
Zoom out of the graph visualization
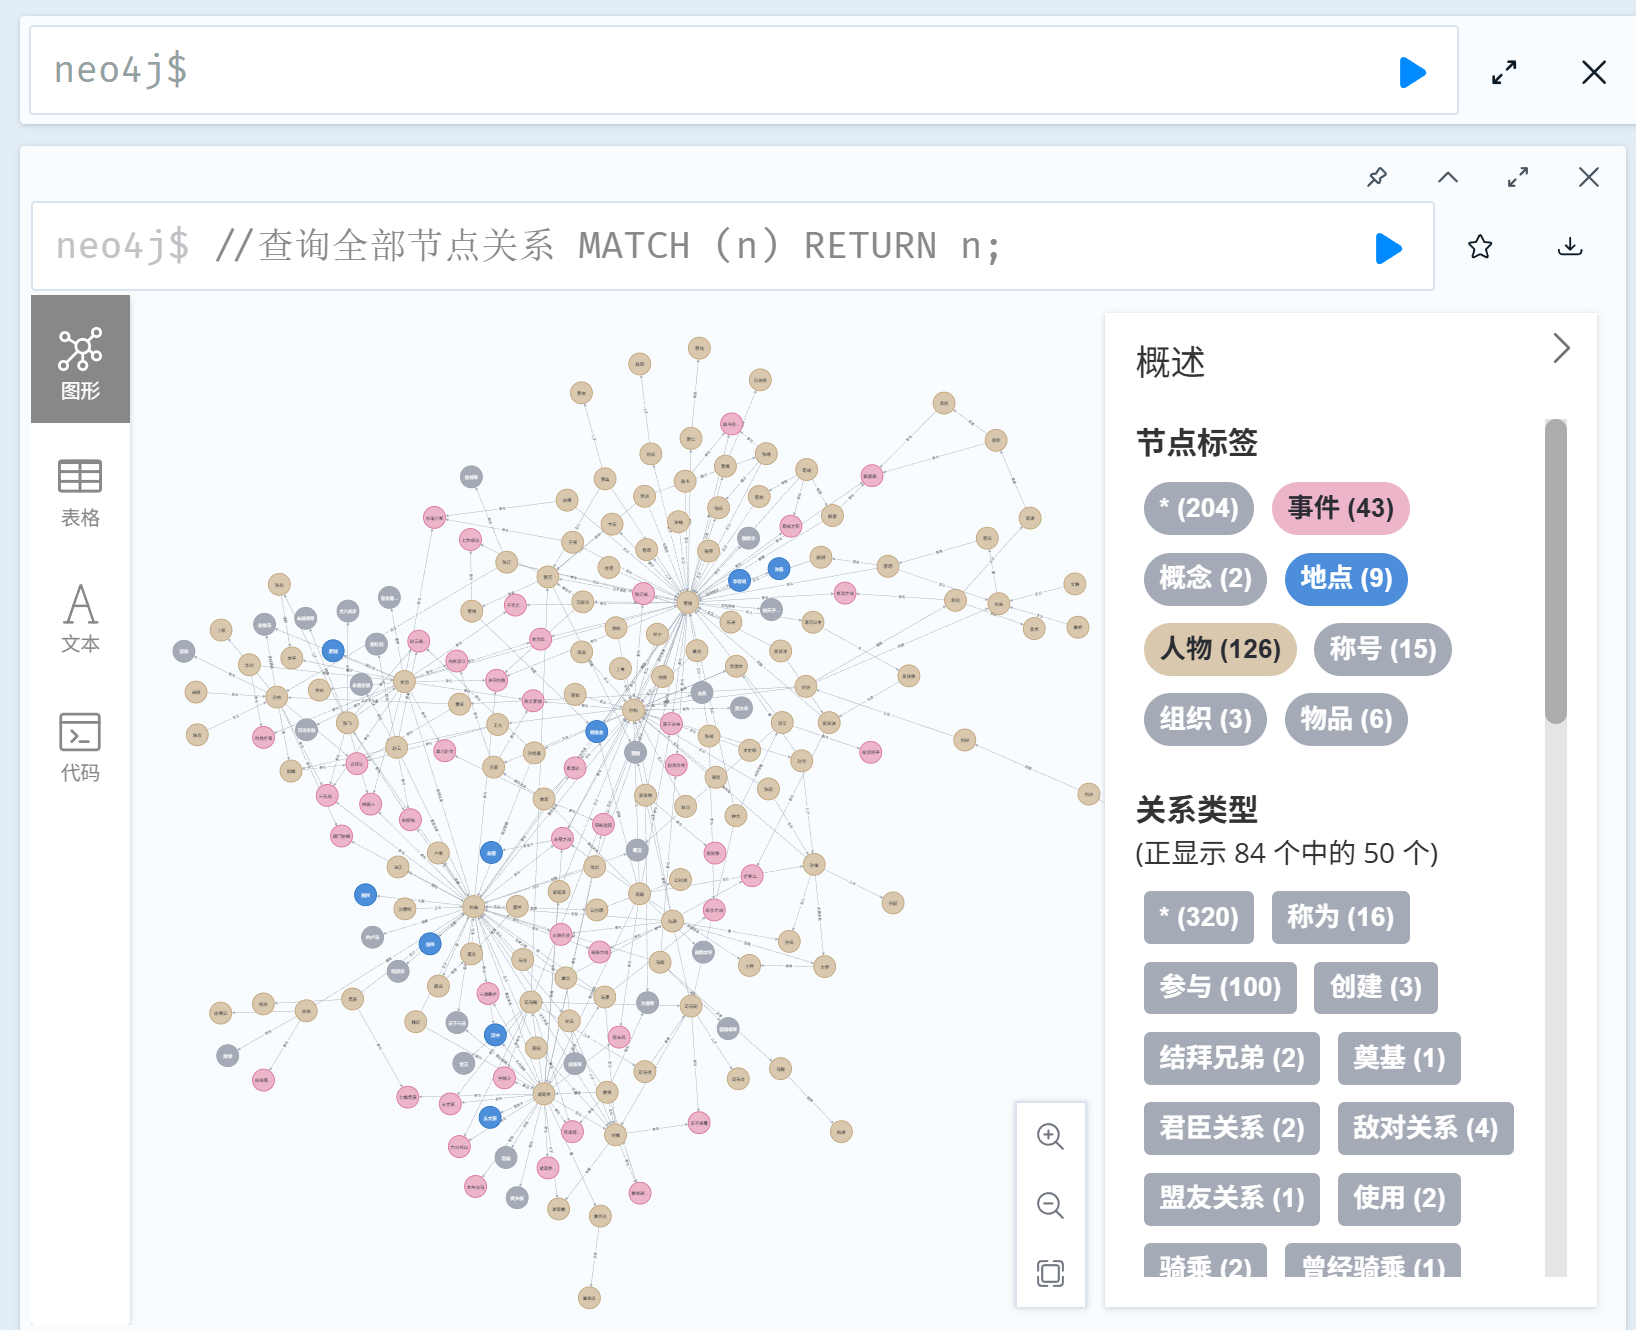(1050, 1205)
